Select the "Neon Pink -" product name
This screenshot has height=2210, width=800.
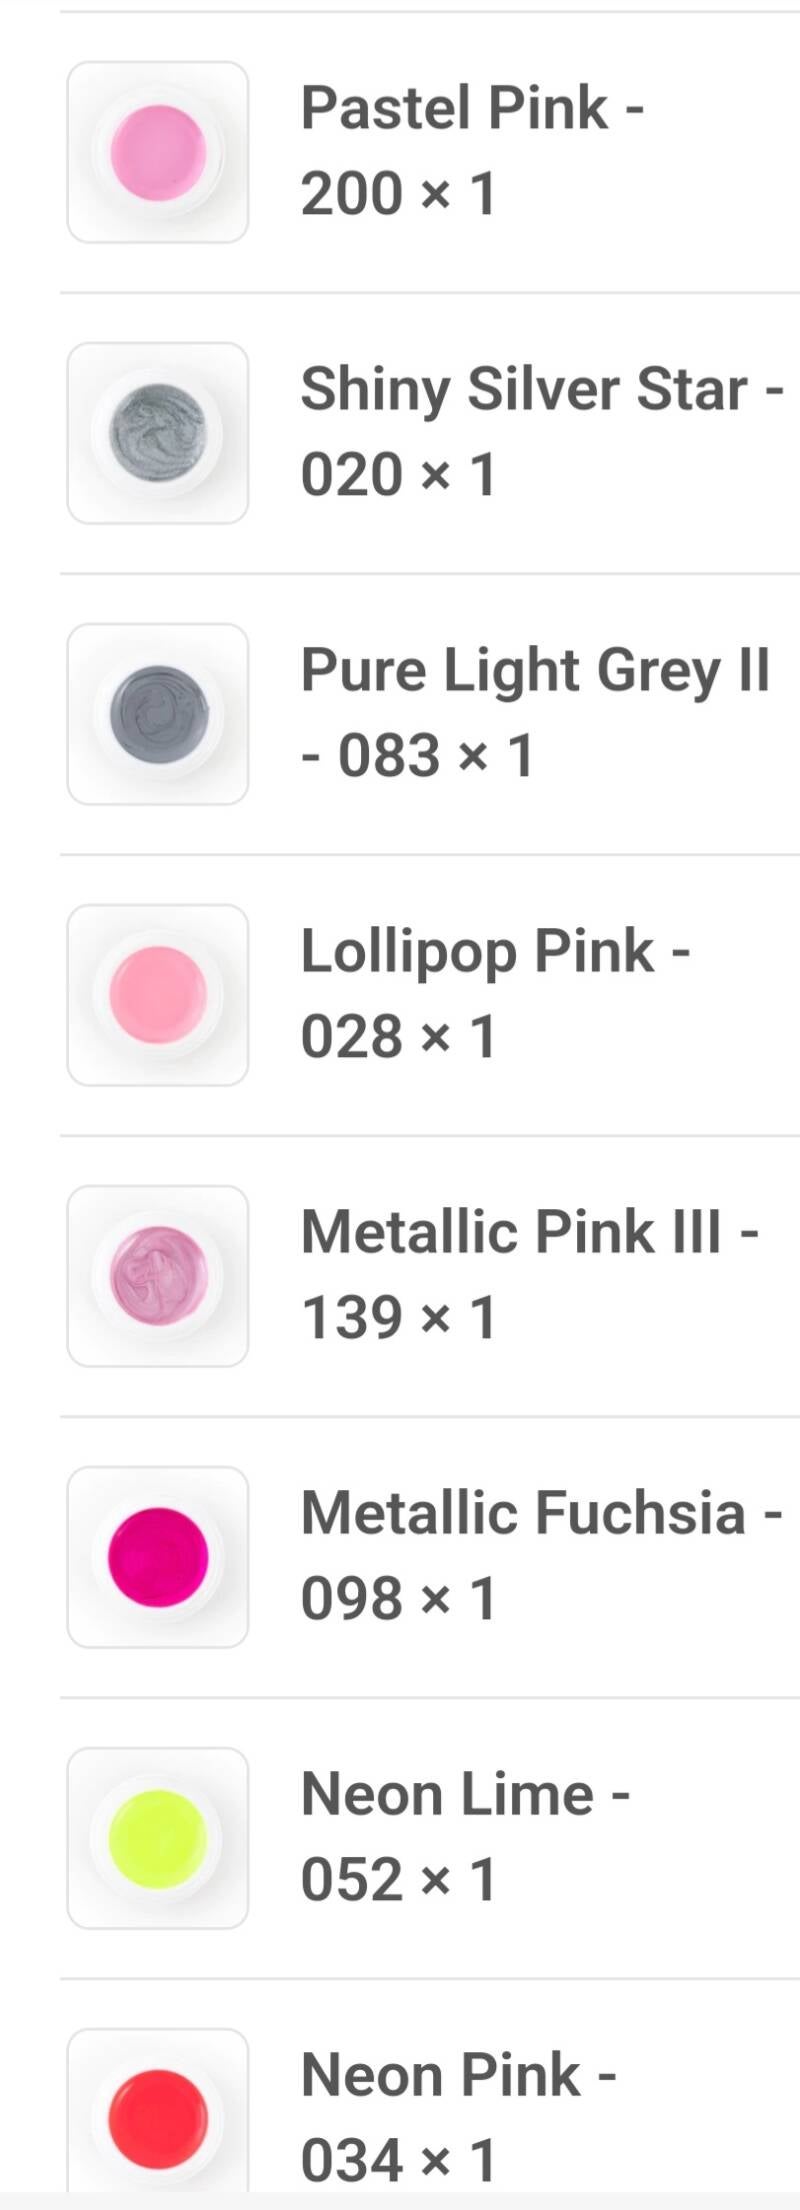tap(458, 2075)
